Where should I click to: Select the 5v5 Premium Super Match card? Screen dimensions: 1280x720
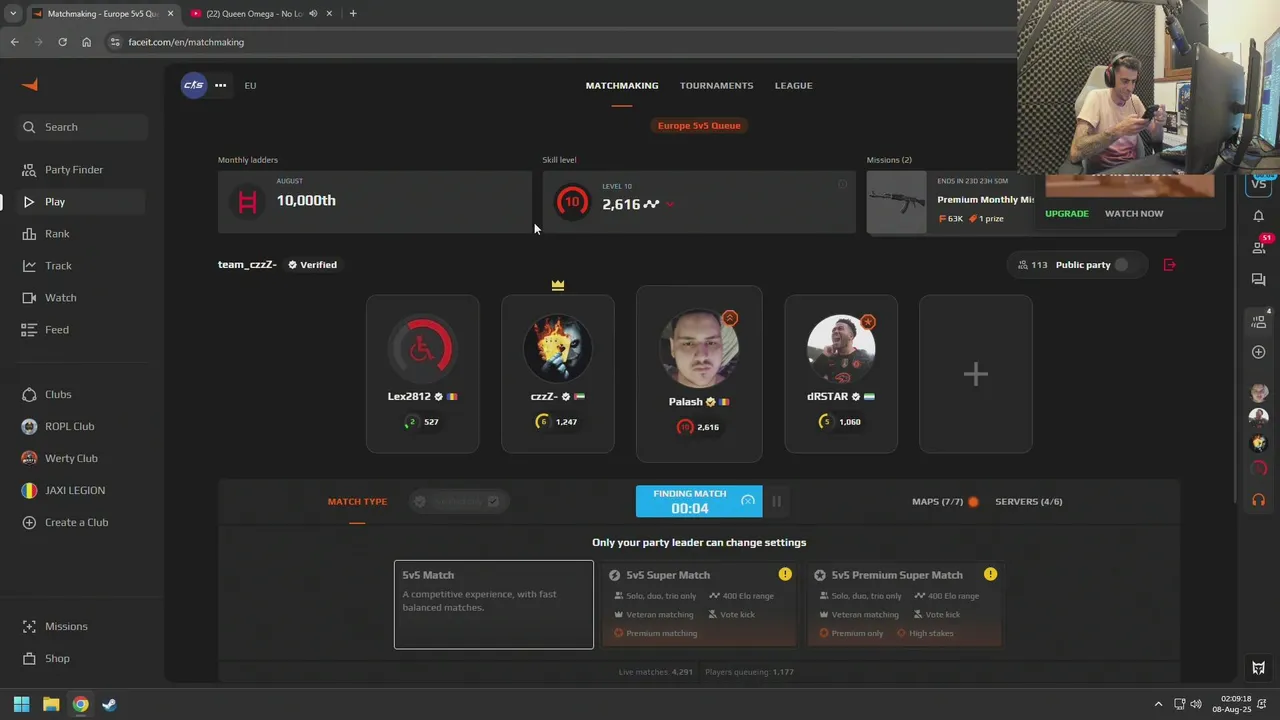(904, 604)
